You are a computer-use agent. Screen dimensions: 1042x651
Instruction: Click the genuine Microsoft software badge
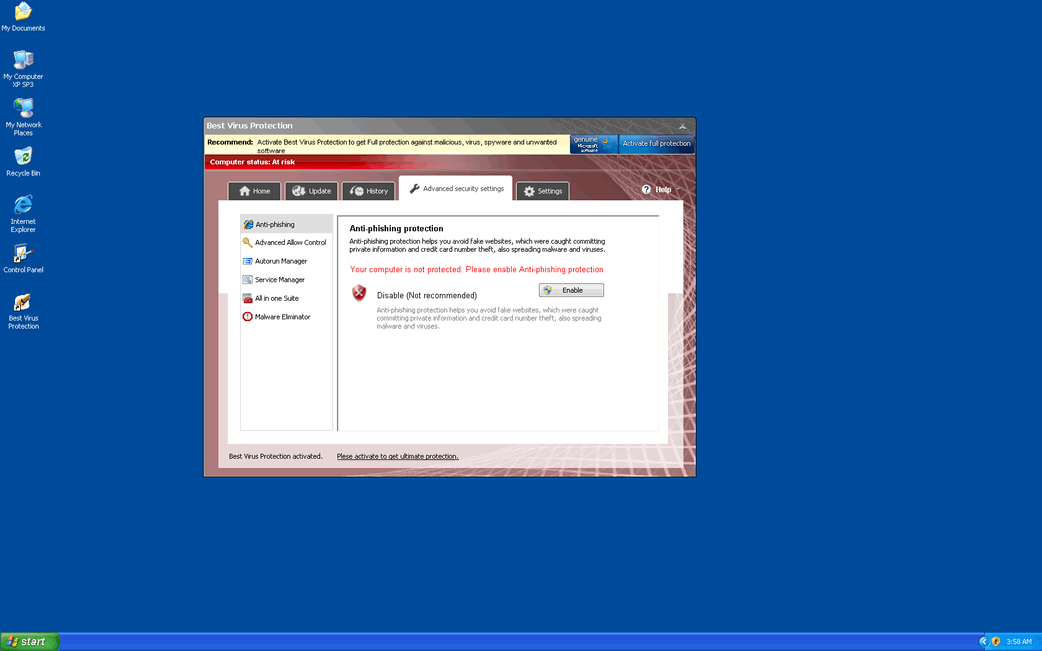(x=594, y=144)
